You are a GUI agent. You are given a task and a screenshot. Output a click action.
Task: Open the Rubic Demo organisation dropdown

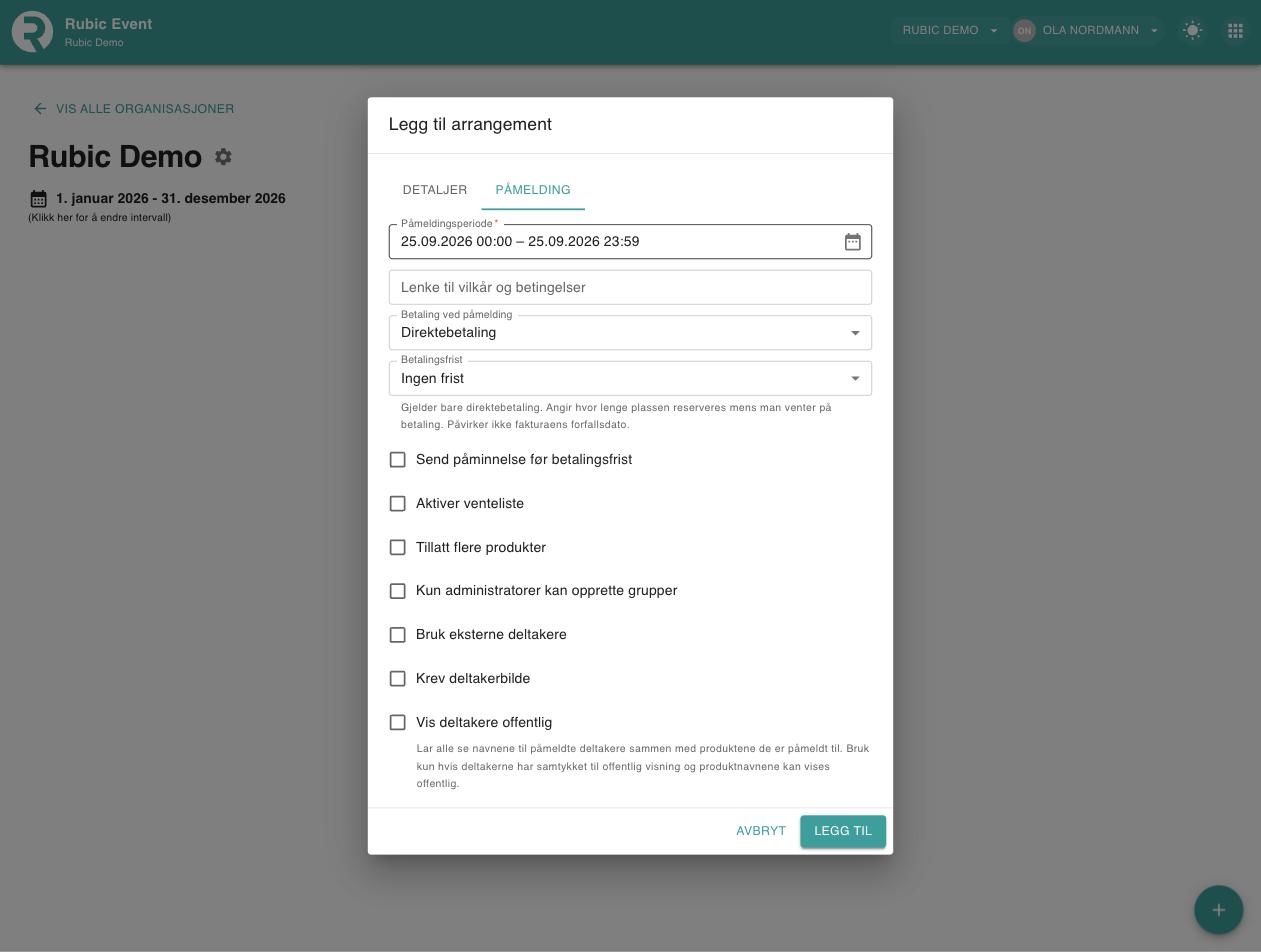pyautogui.click(x=950, y=31)
